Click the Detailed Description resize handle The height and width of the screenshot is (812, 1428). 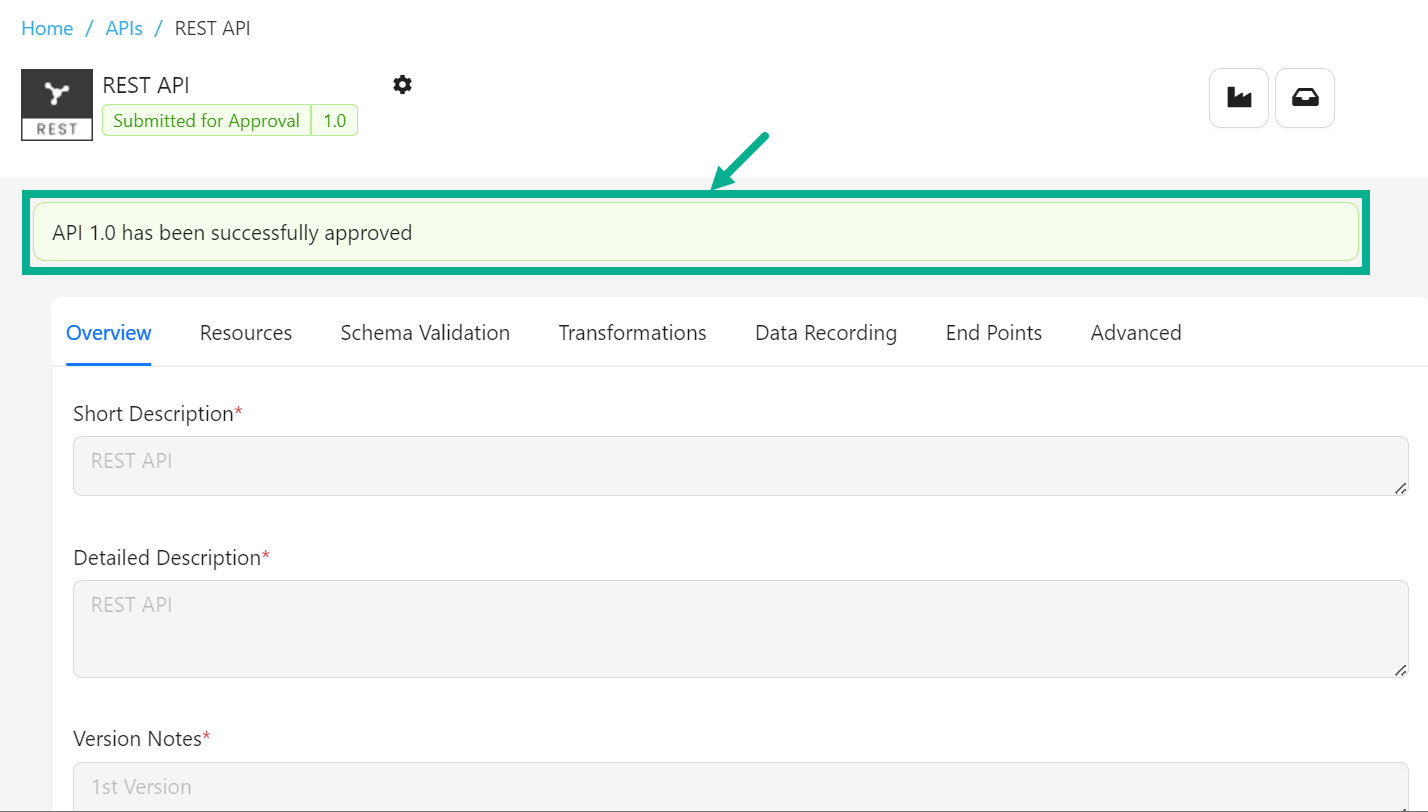tap(1400, 670)
